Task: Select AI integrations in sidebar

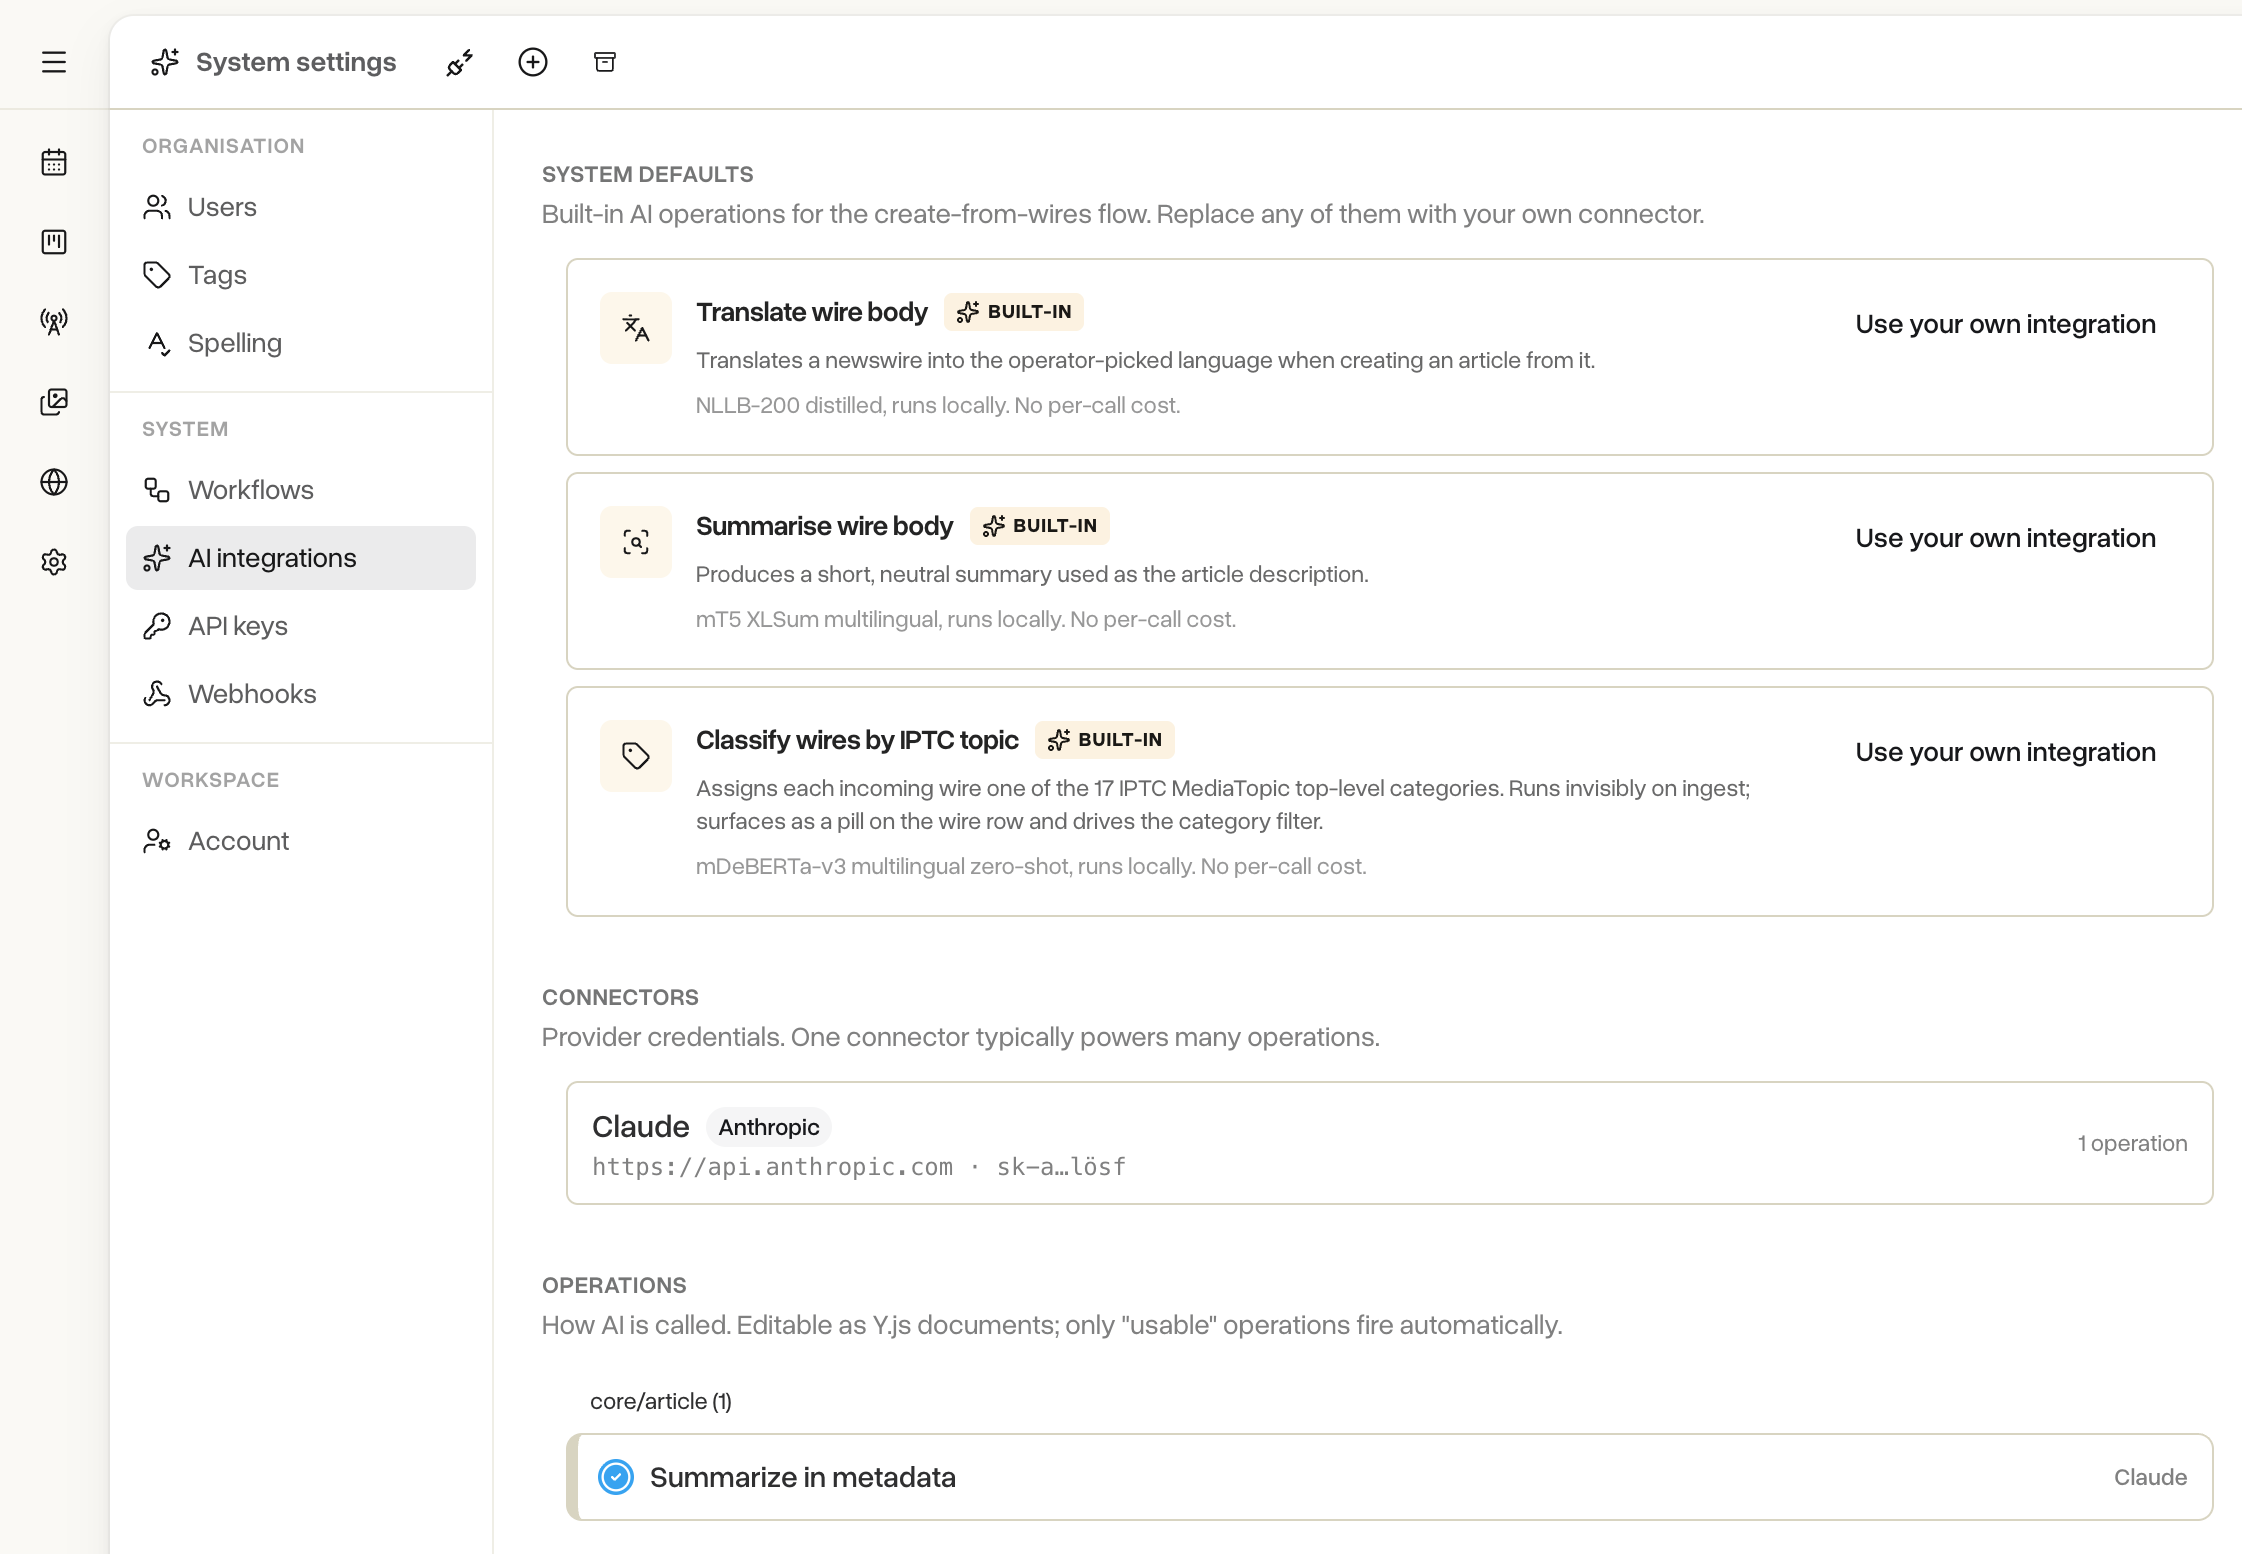Action: pyautogui.click(x=301, y=558)
